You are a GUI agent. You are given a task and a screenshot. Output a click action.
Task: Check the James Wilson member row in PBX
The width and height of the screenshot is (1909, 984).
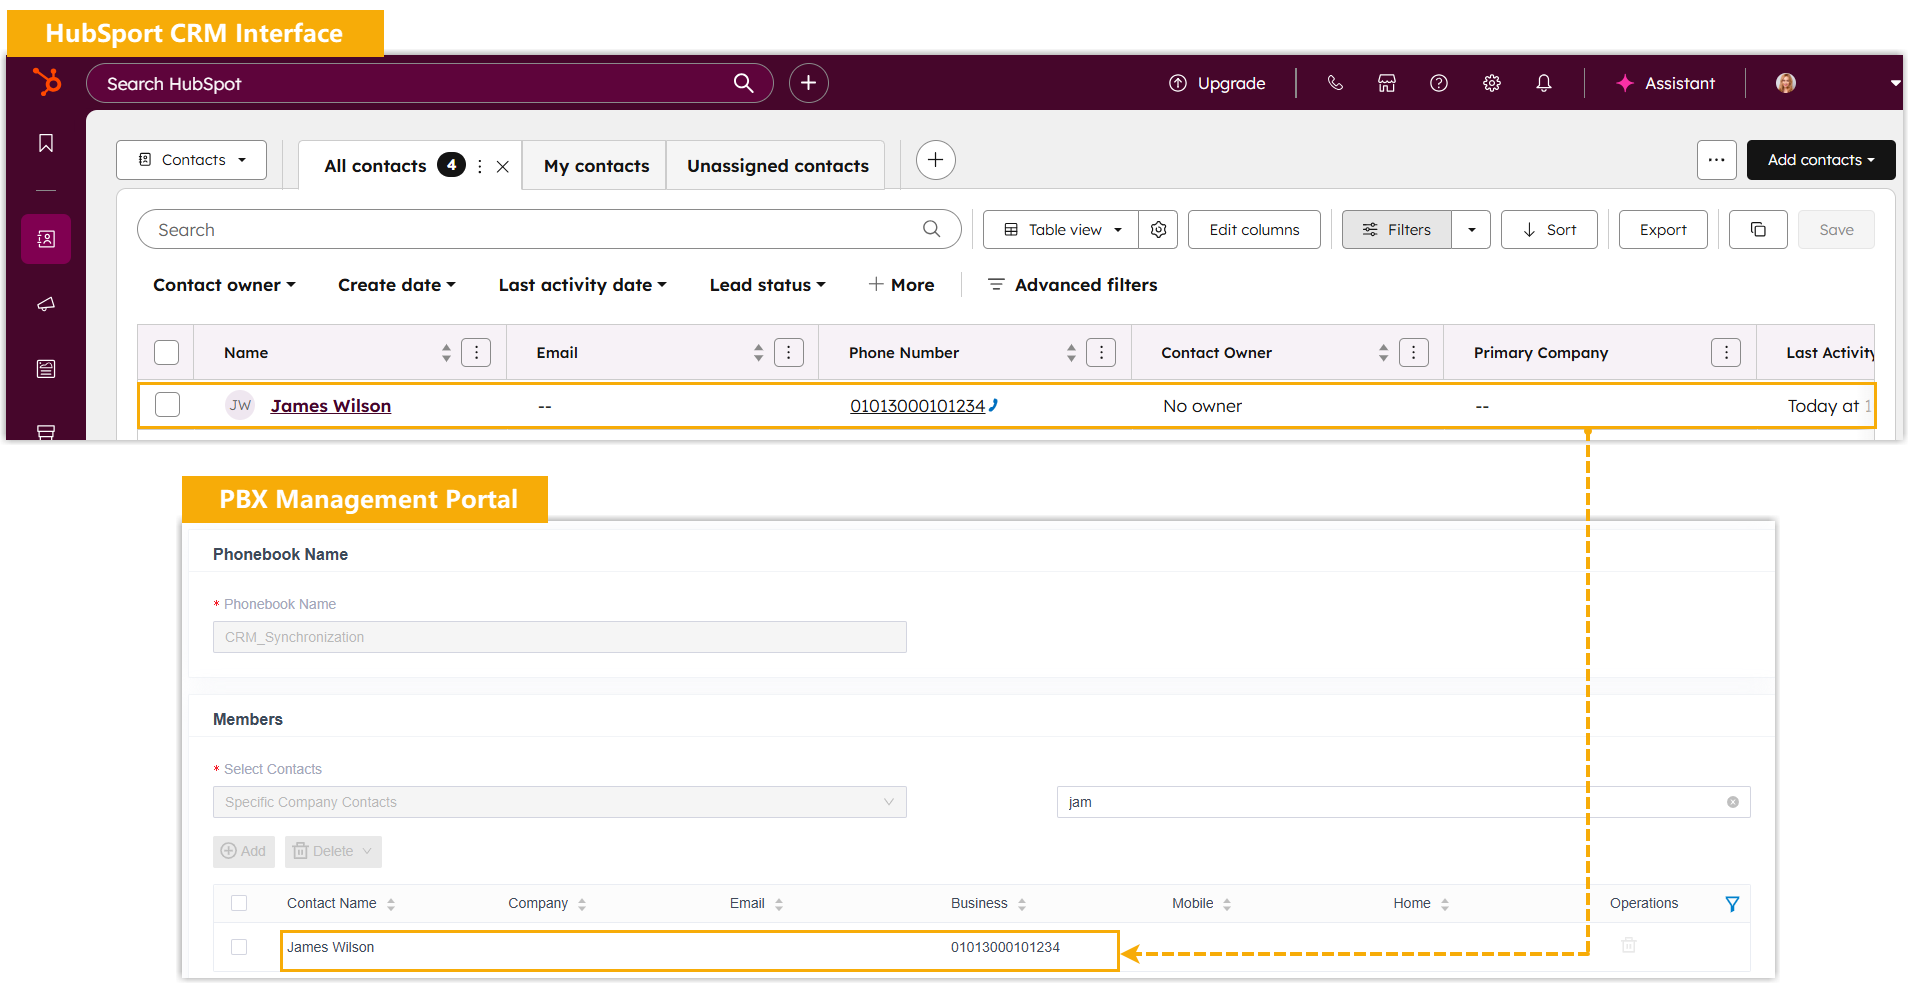(239, 947)
